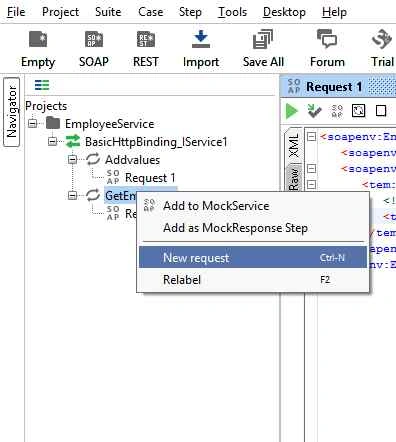Select the highlighted GetEm operation item

click(121, 196)
